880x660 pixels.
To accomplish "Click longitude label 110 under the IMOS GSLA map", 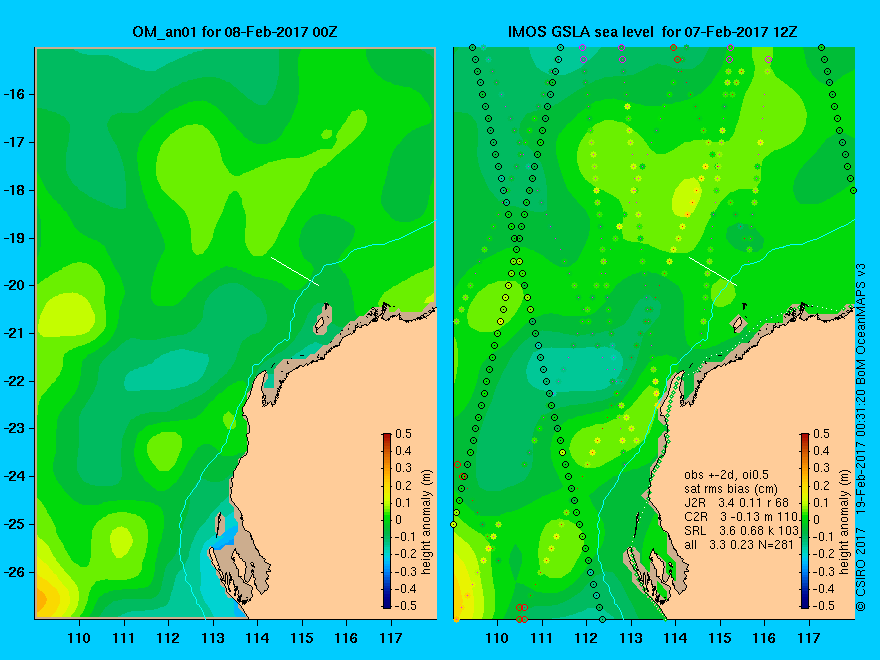I will coord(497,638).
